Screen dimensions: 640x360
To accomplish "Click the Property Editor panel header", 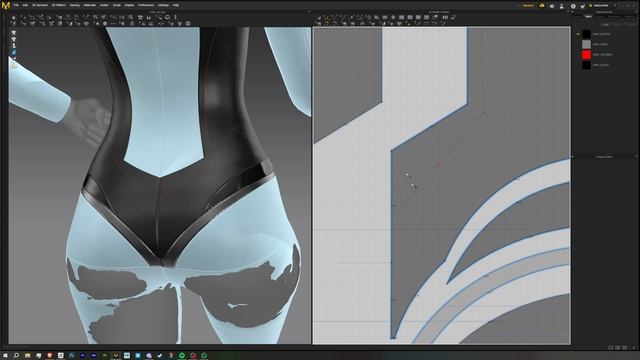I will [604, 157].
